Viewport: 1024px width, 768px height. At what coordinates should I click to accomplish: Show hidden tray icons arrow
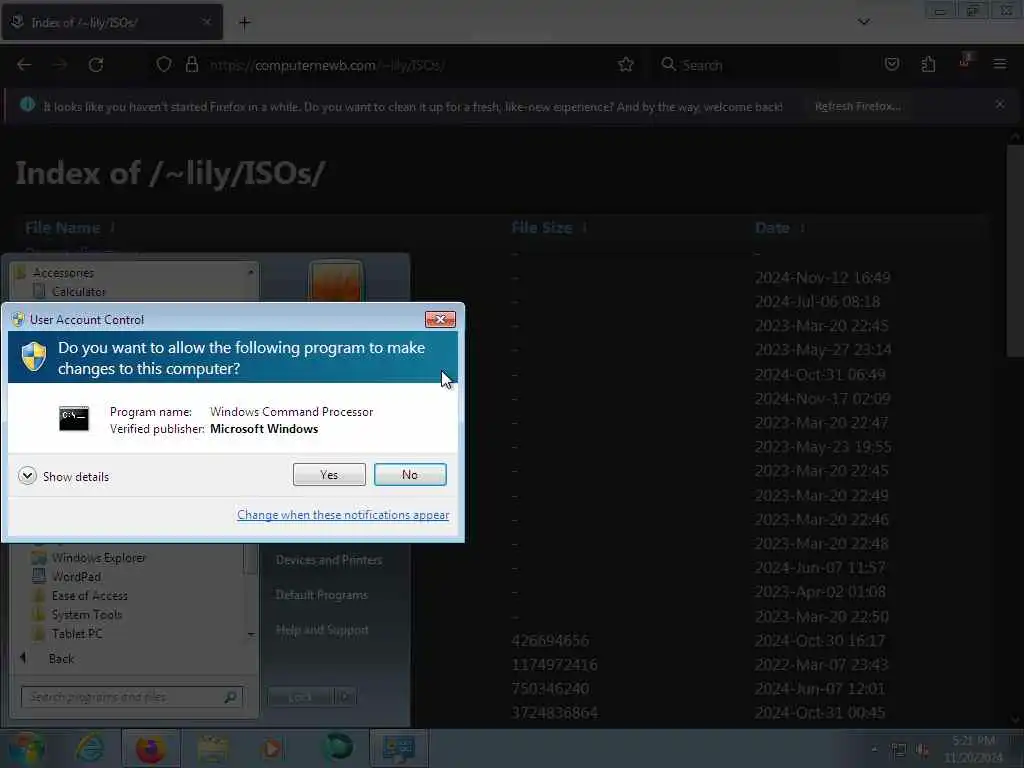click(874, 750)
